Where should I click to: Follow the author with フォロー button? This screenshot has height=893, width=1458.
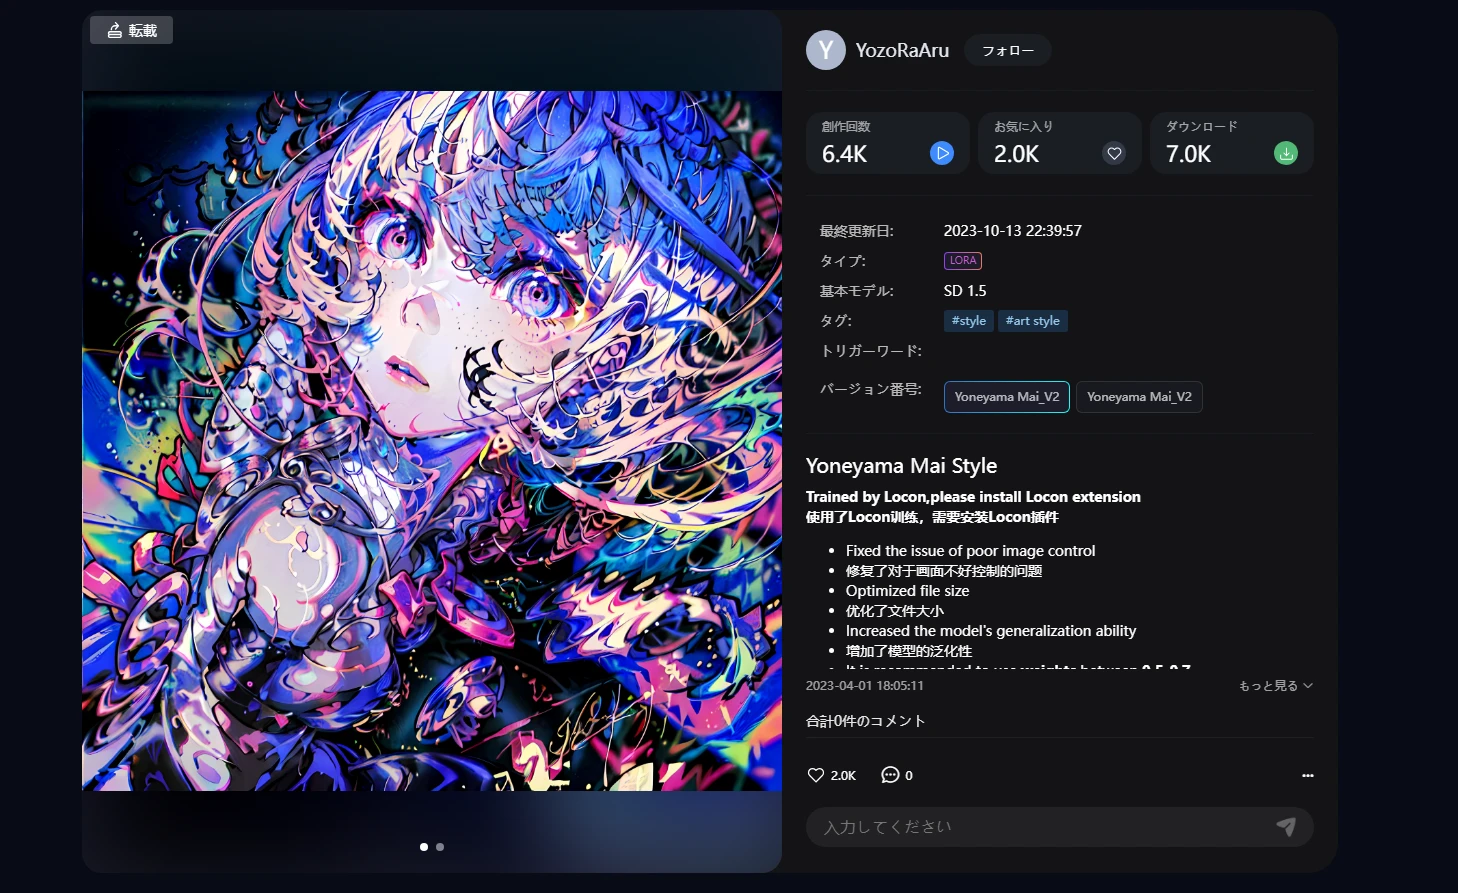(x=1007, y=50)
